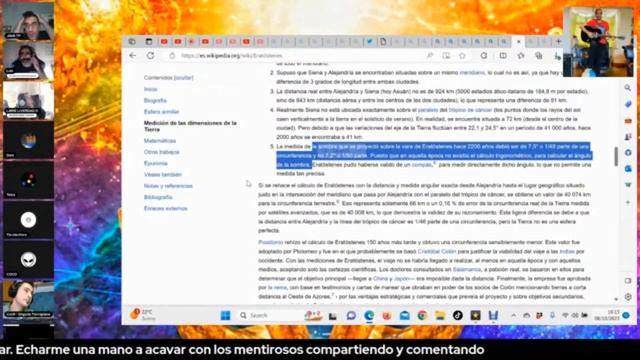The width and height of the screenshot is (640, 360).
Task: Open Mail app from taskbar
Action: coord(404,315)
